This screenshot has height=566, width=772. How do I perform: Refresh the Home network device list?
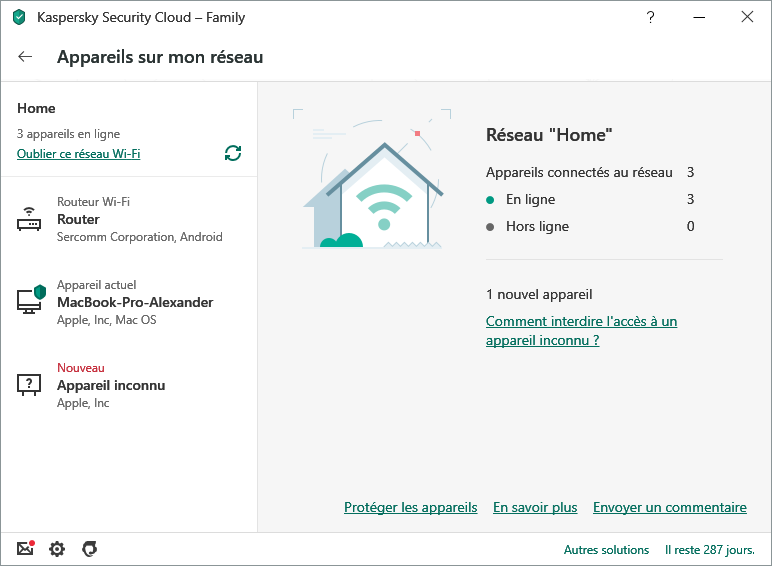point(233,153)
